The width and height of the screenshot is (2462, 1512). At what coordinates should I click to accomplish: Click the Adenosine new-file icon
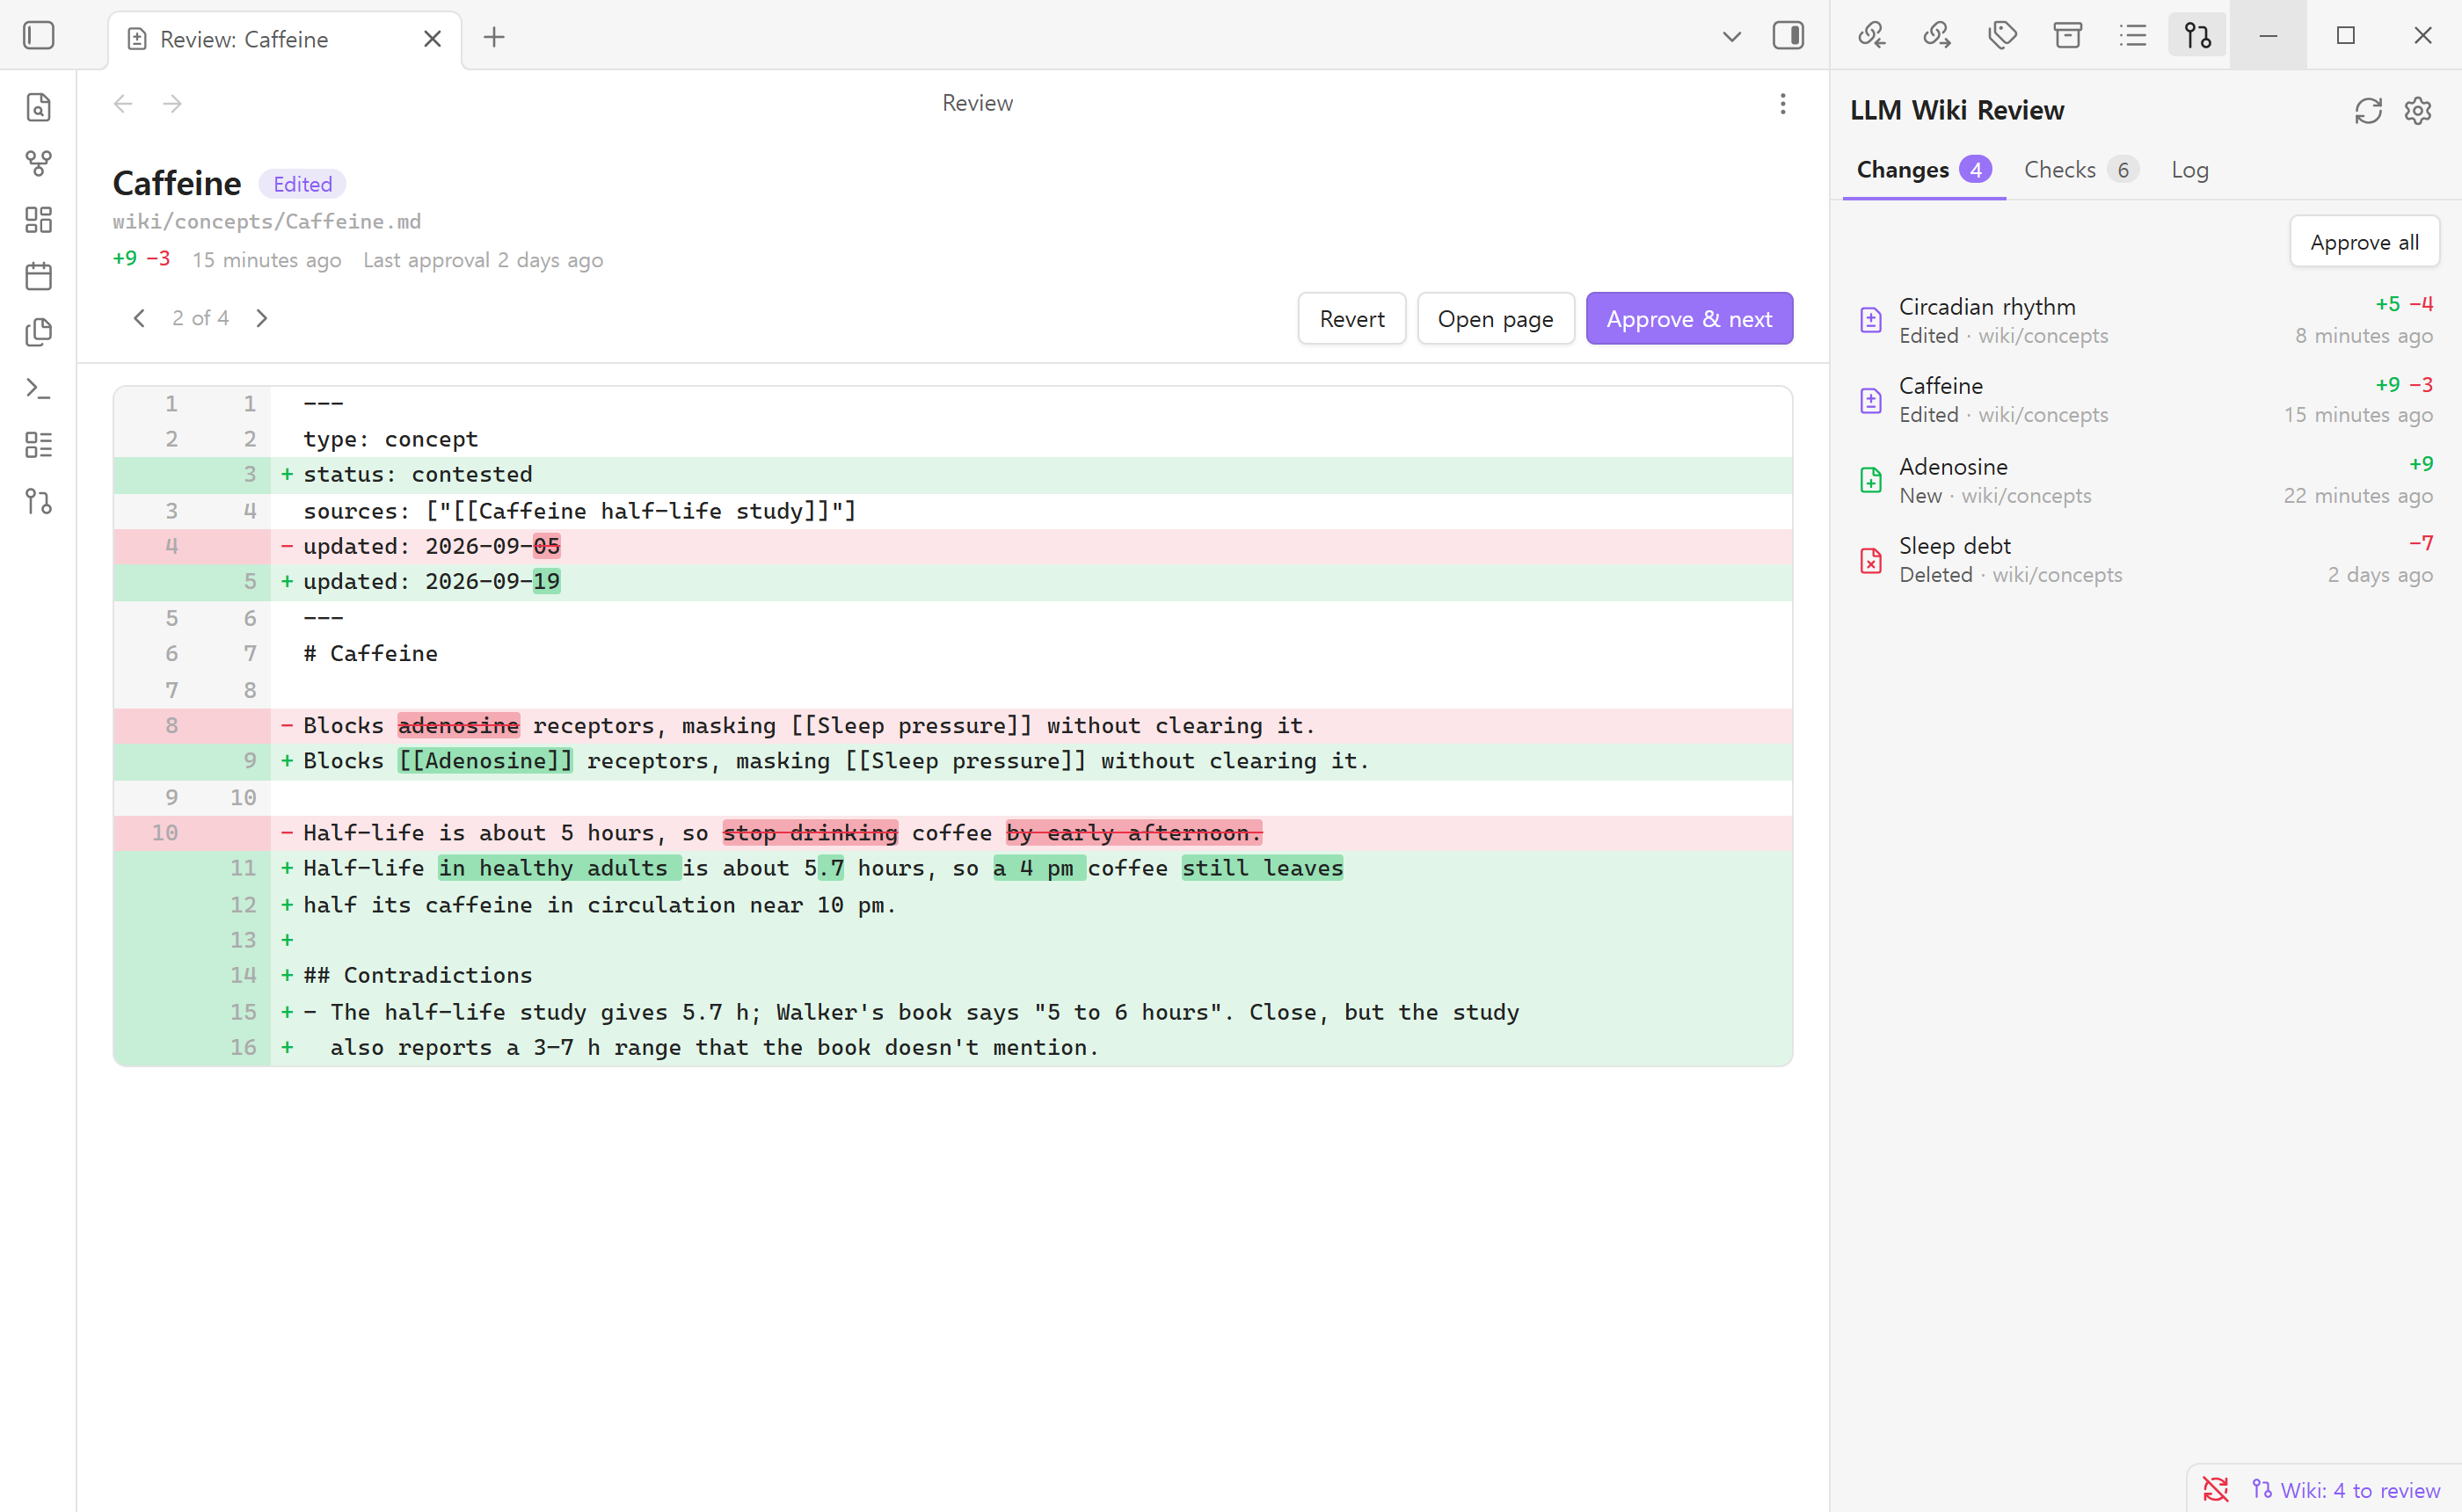(1870, 480)
